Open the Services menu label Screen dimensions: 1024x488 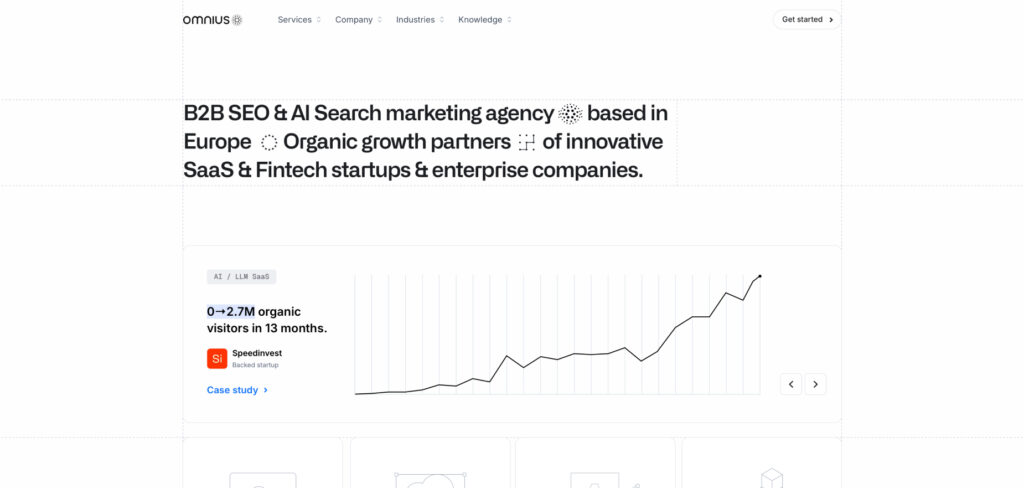point(294,20)
